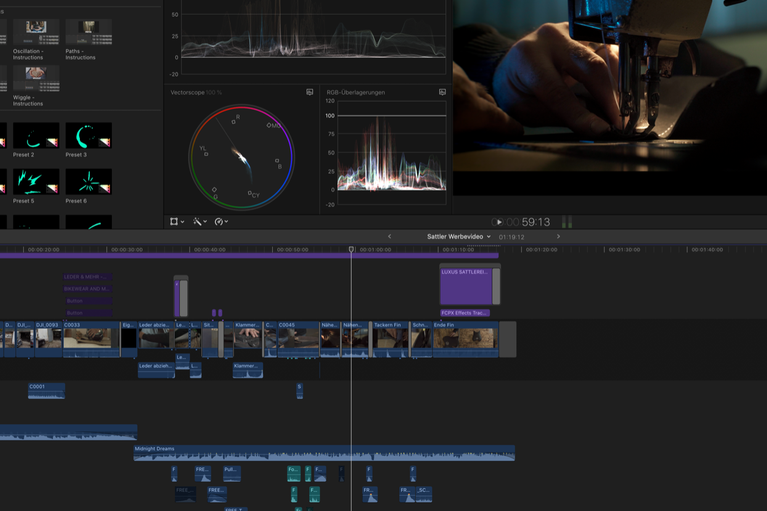
Task: Click the playhead handle on the ruler
Action: 351,249
